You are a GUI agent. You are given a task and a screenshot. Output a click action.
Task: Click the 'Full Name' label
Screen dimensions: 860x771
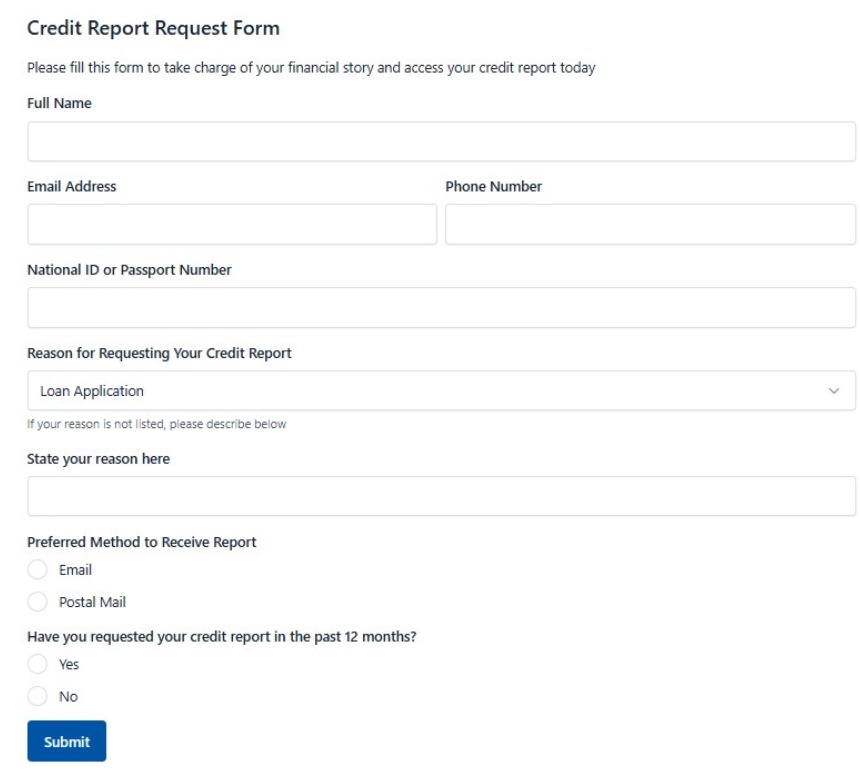59,103
